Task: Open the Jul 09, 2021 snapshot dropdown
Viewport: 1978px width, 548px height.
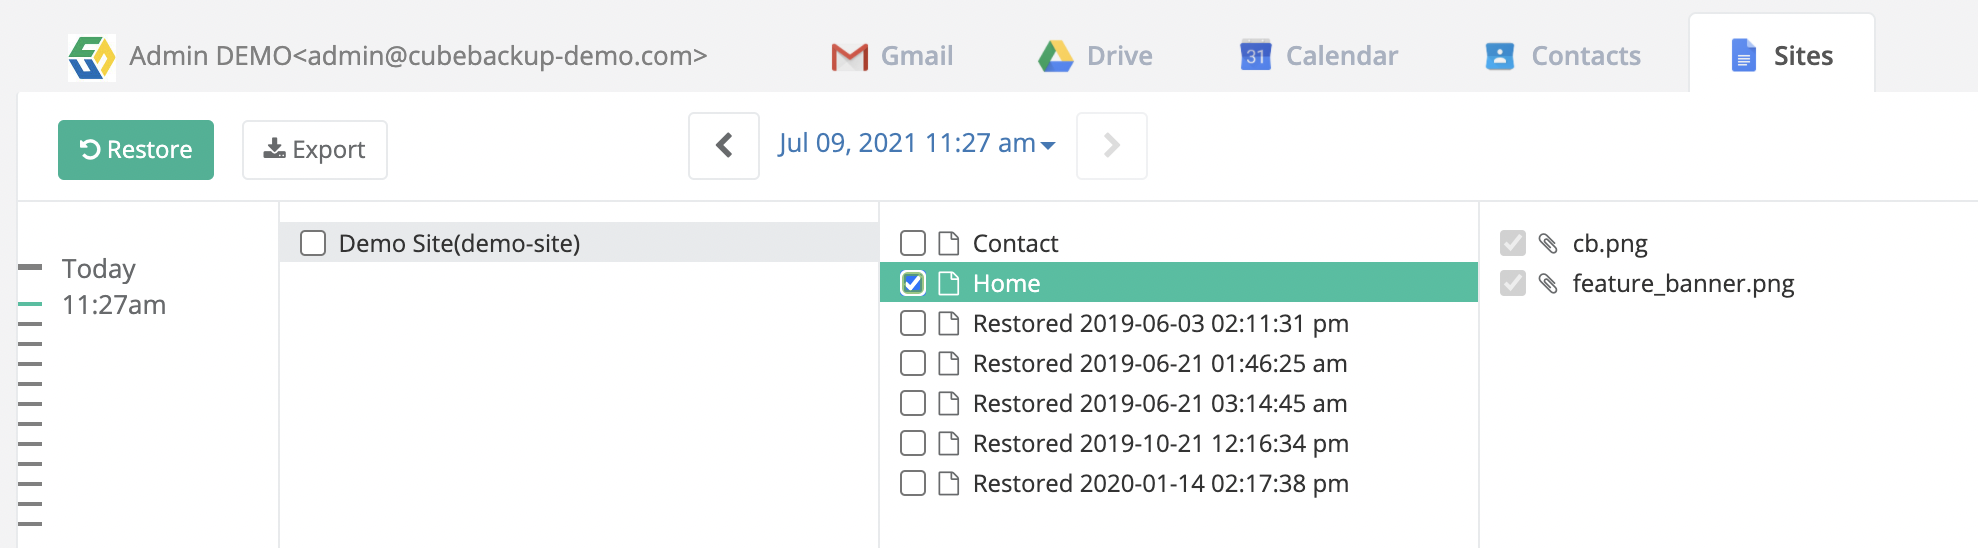Action: click(x=917, y=144)
